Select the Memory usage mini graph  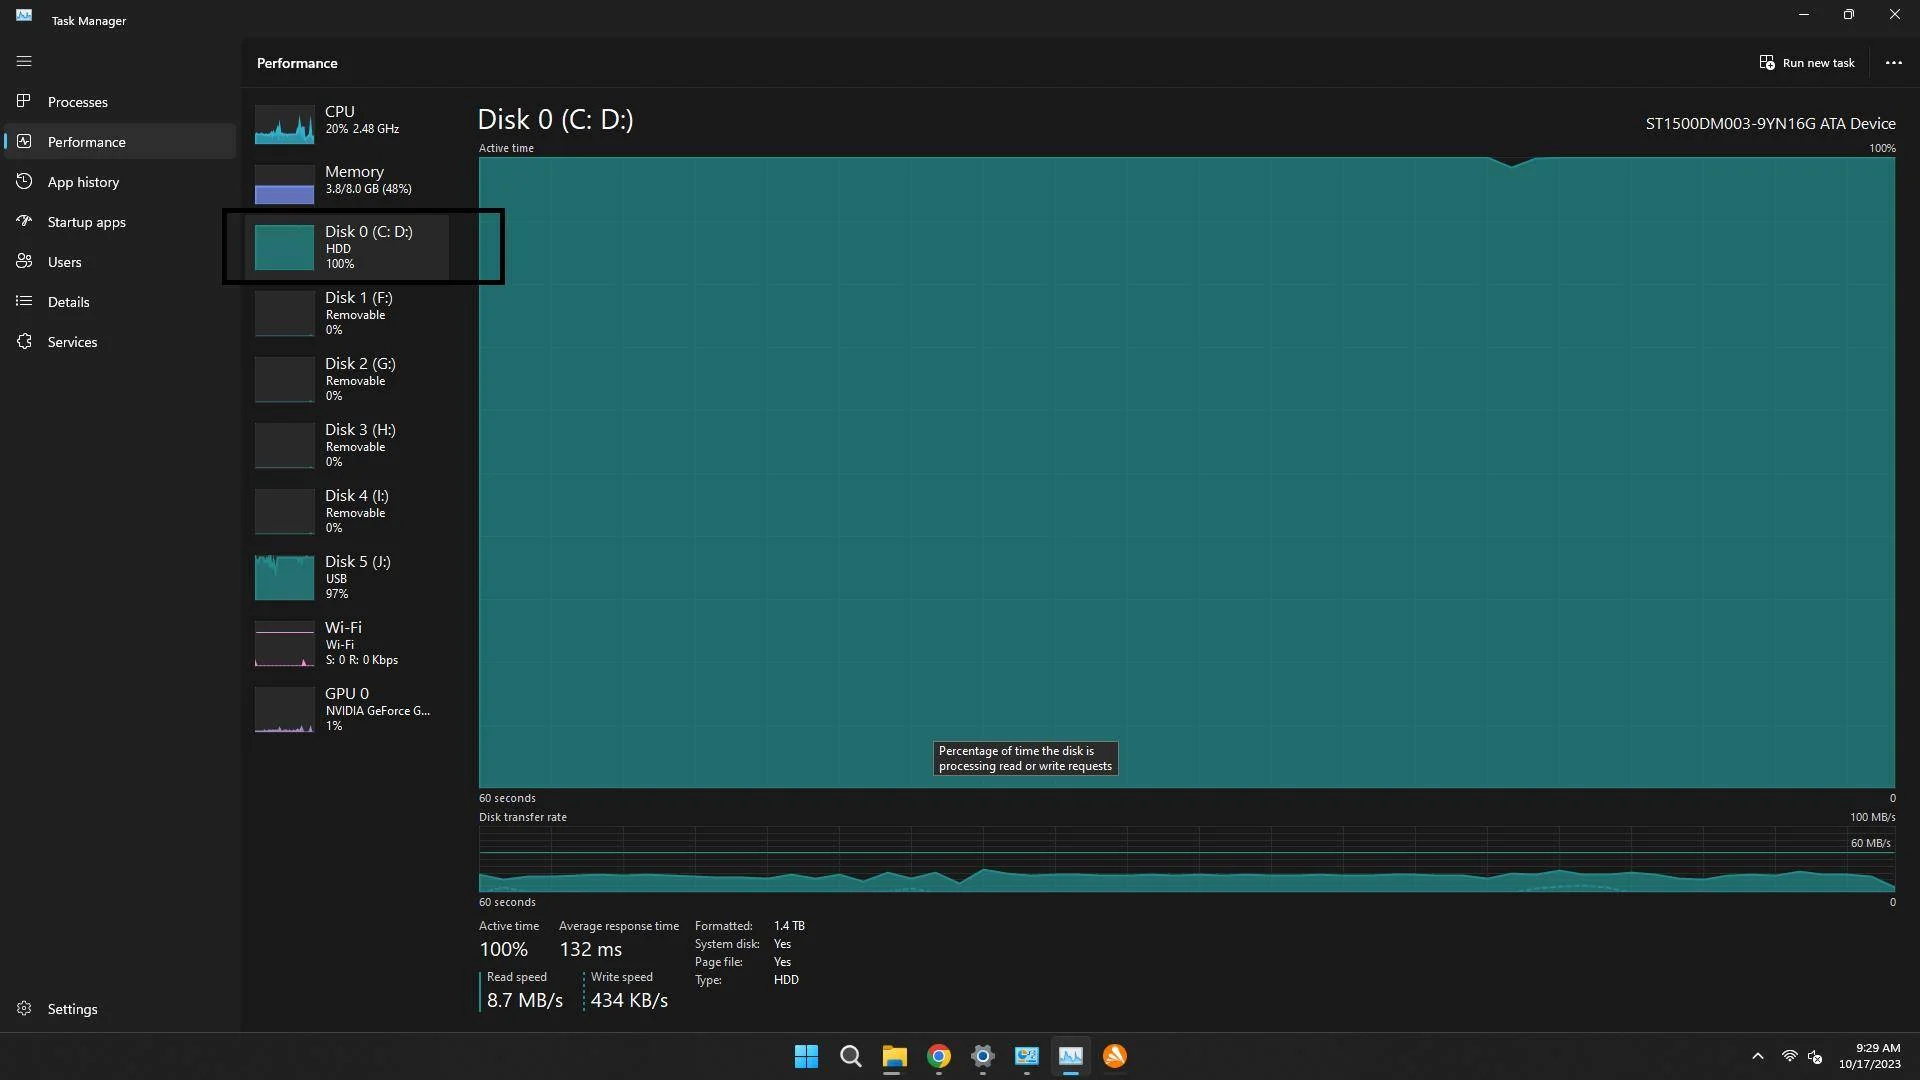(x=284, y=184)
